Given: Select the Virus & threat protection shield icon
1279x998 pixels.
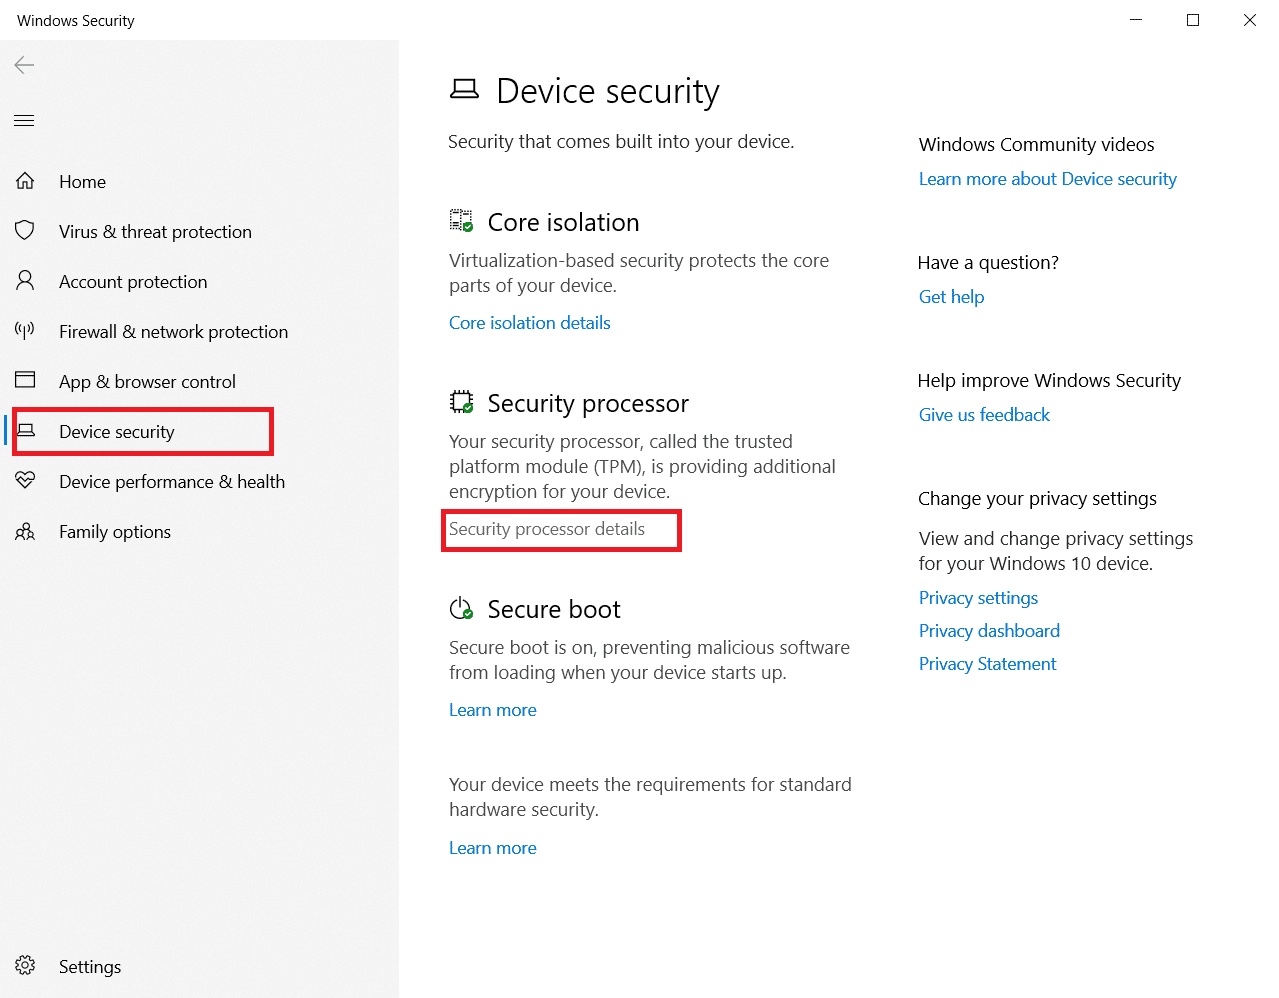Looking at the screenshot, I should pyautogui.click(x=25, y=231).
